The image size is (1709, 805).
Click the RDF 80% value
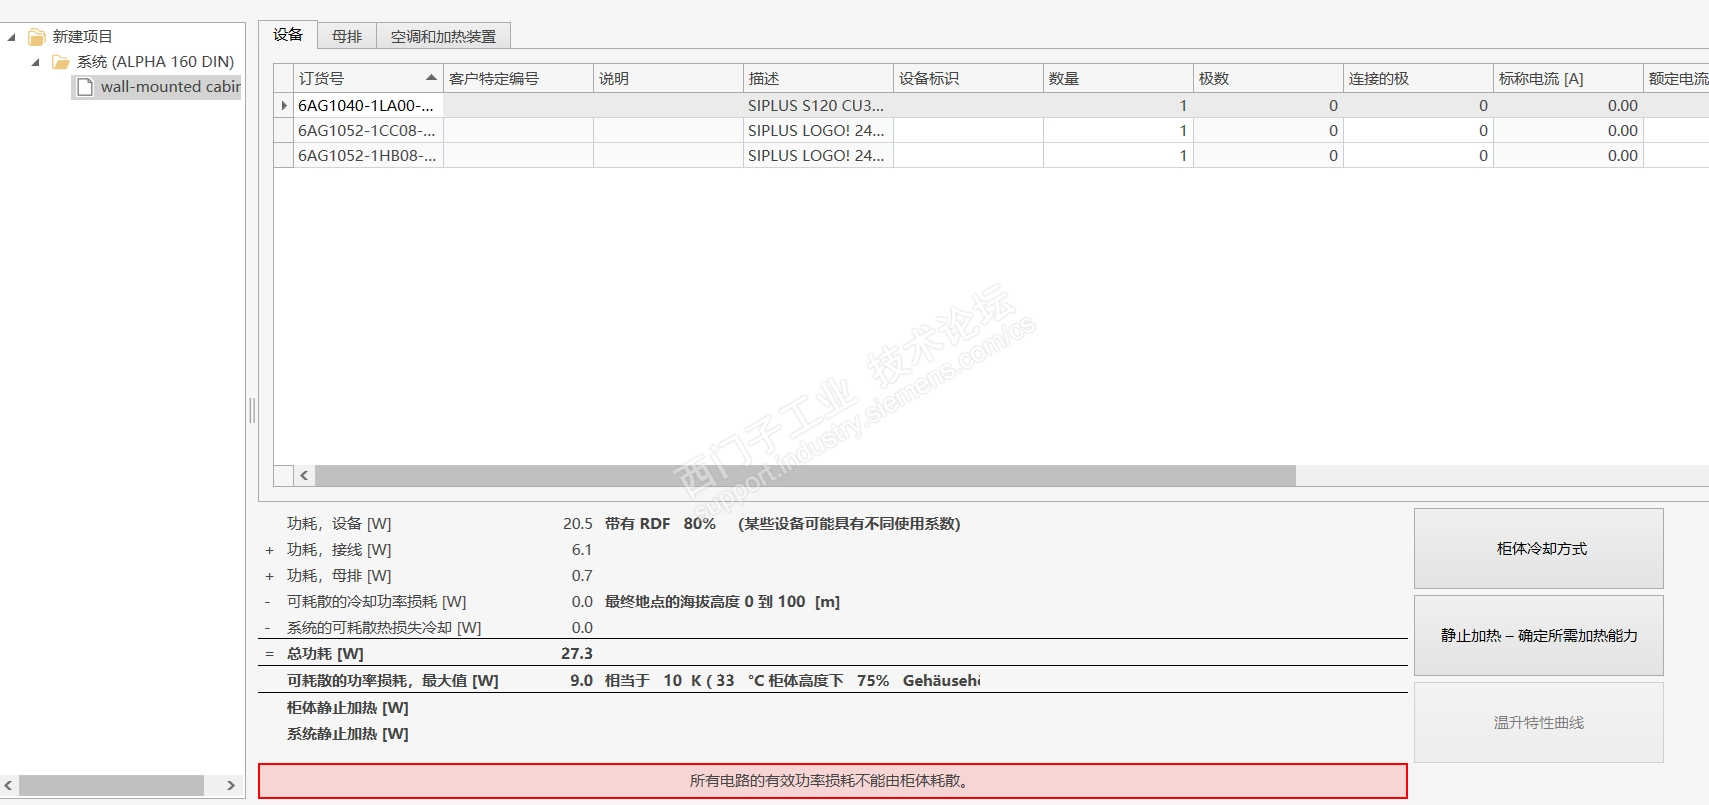pos(700,523)
